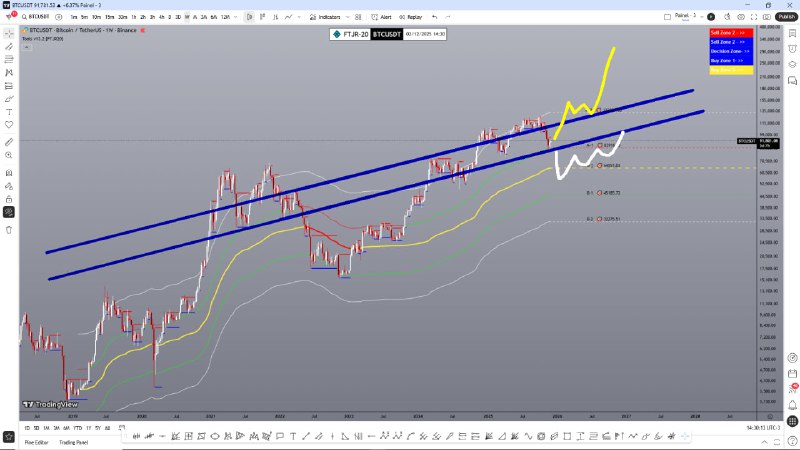Click the Publish button
This screenshot has width=800, height=450.
[x=785, y=17]
